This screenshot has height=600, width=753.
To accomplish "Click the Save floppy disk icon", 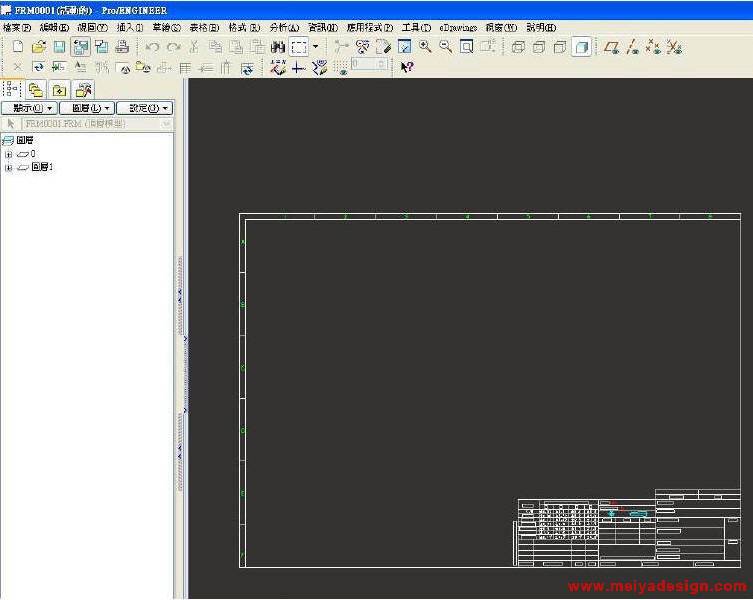I will (59, 47).
